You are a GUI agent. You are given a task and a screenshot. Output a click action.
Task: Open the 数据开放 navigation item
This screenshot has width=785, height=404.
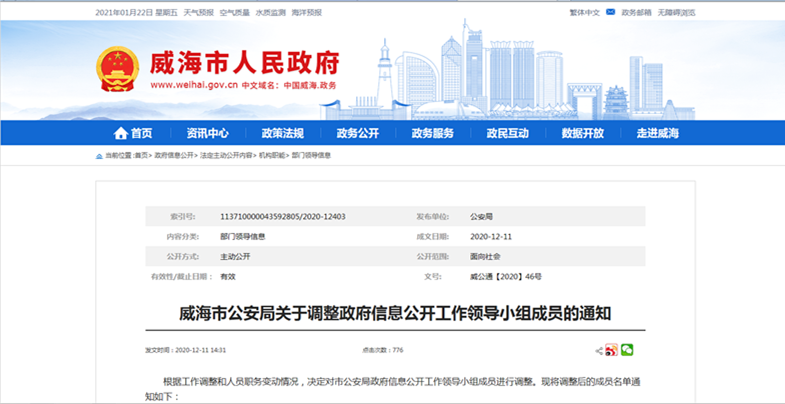coord(582,133)
